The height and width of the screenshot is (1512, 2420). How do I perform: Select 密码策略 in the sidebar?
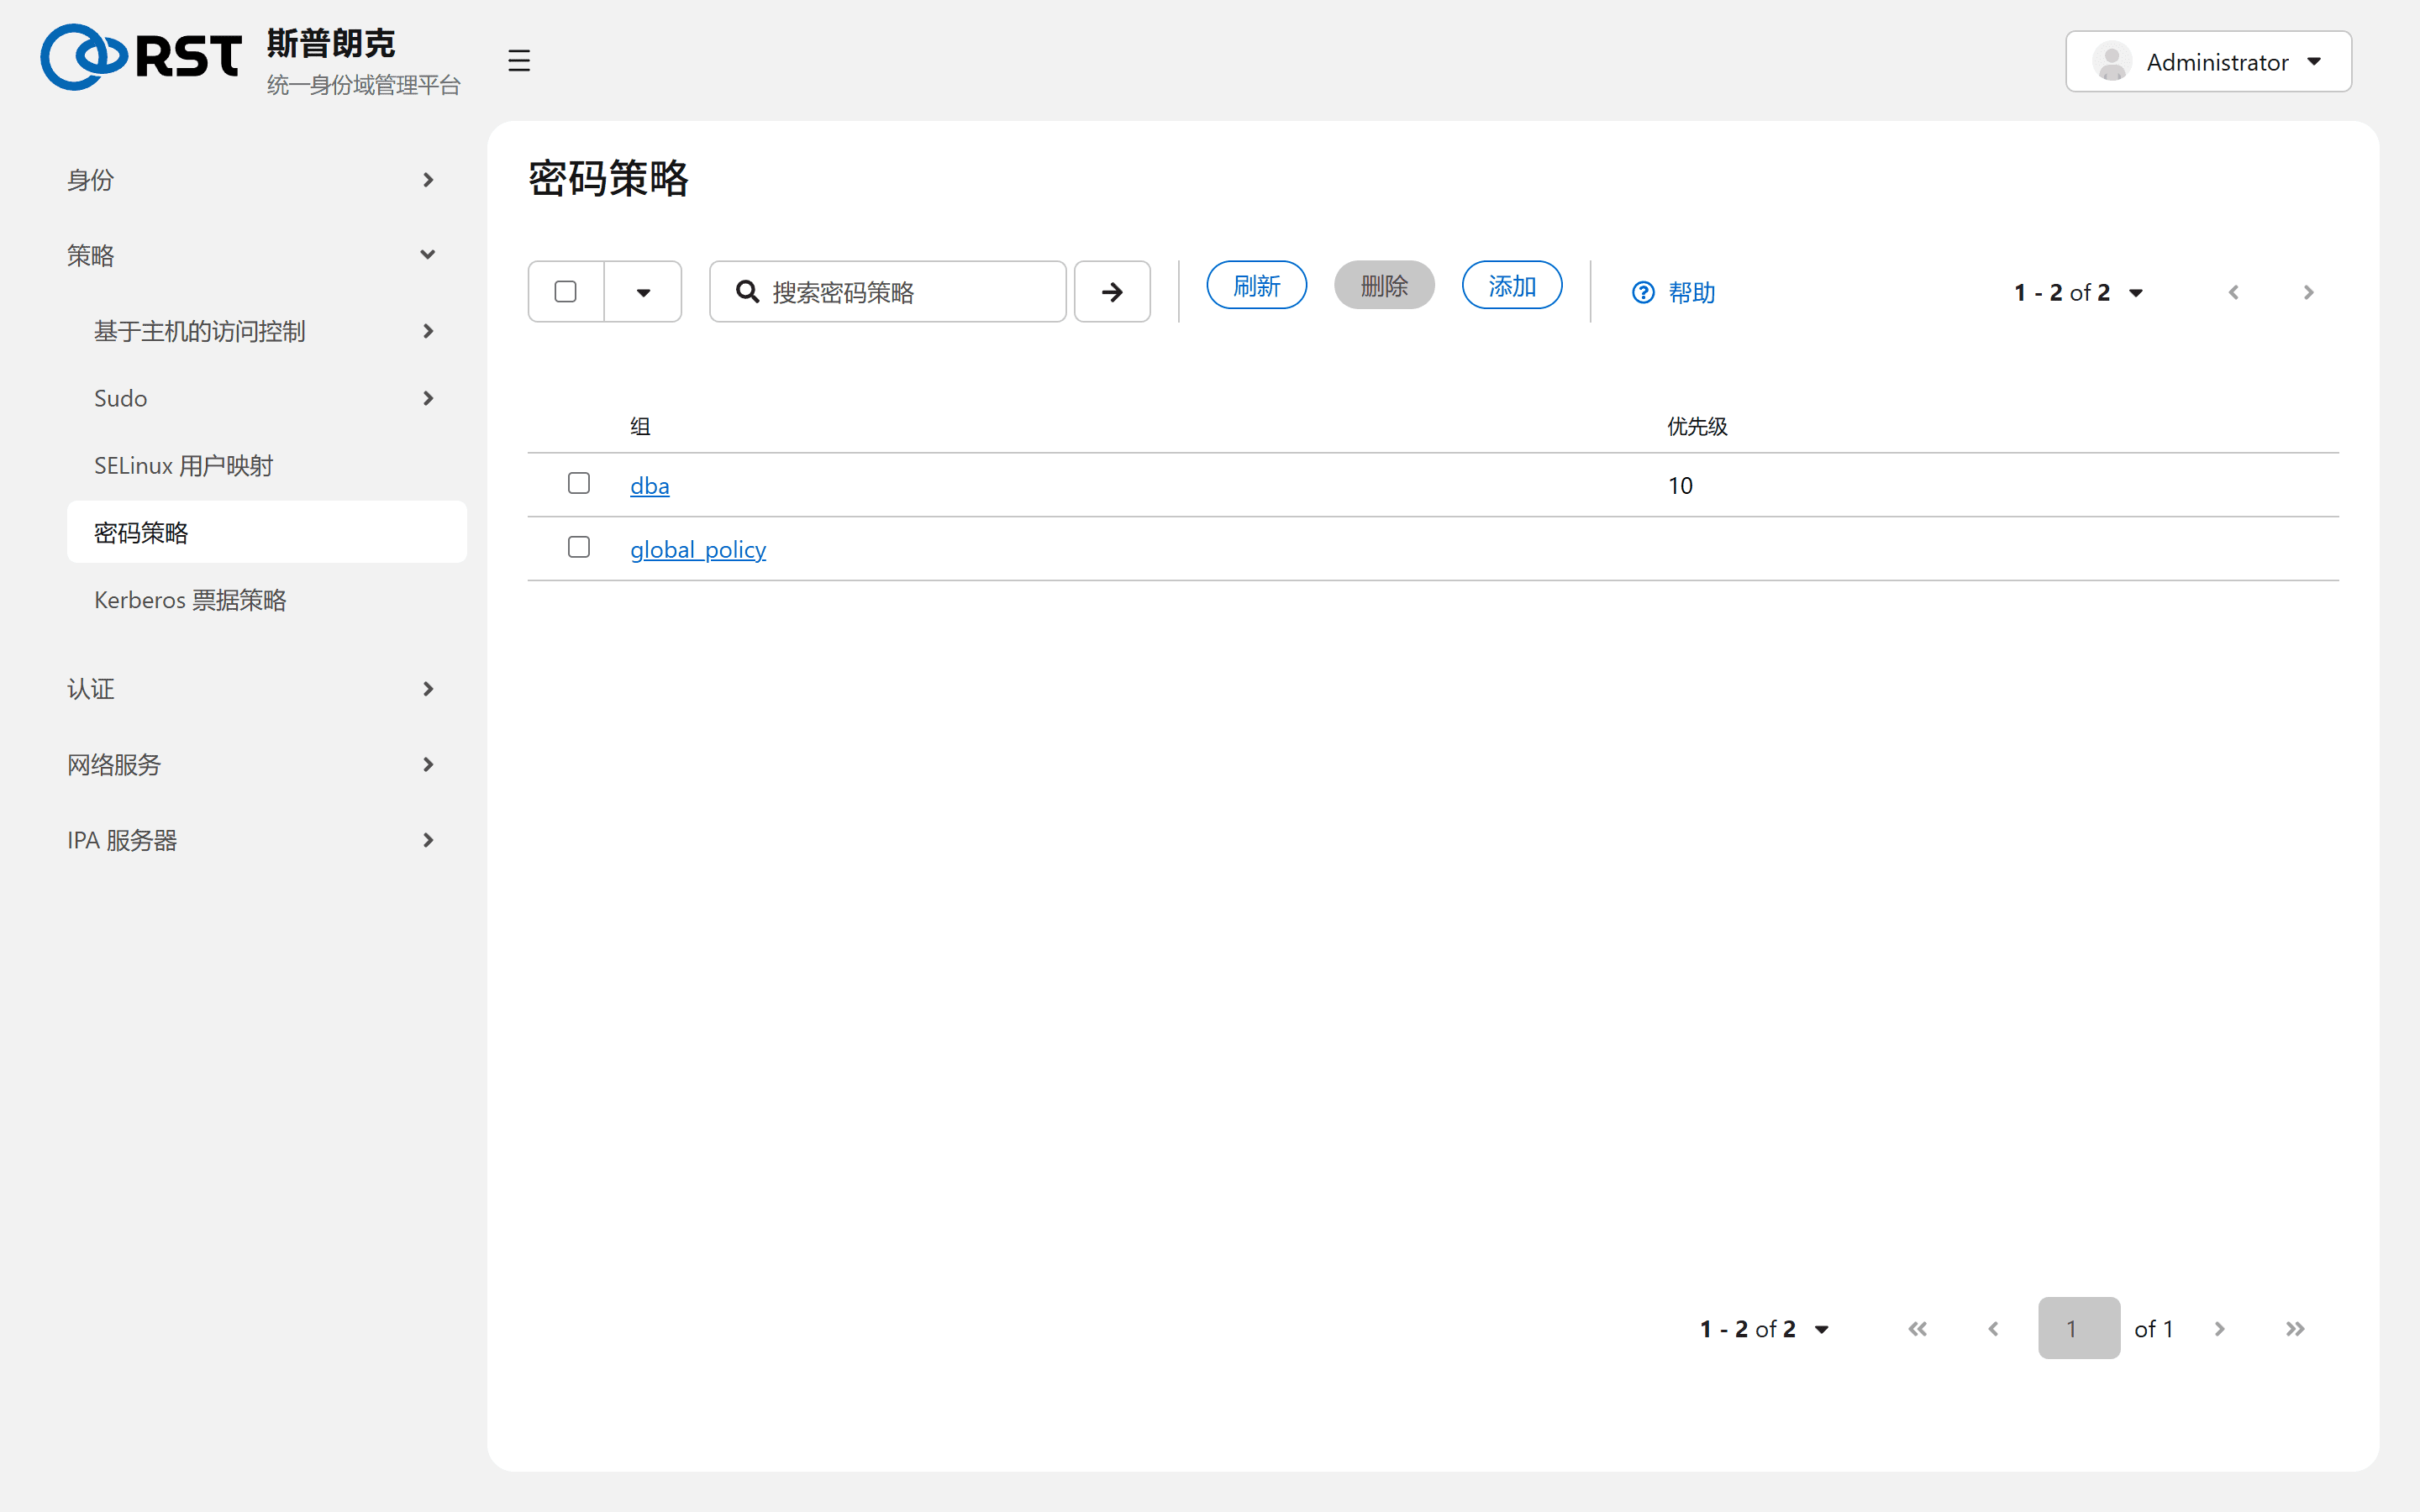click(266, 532)
